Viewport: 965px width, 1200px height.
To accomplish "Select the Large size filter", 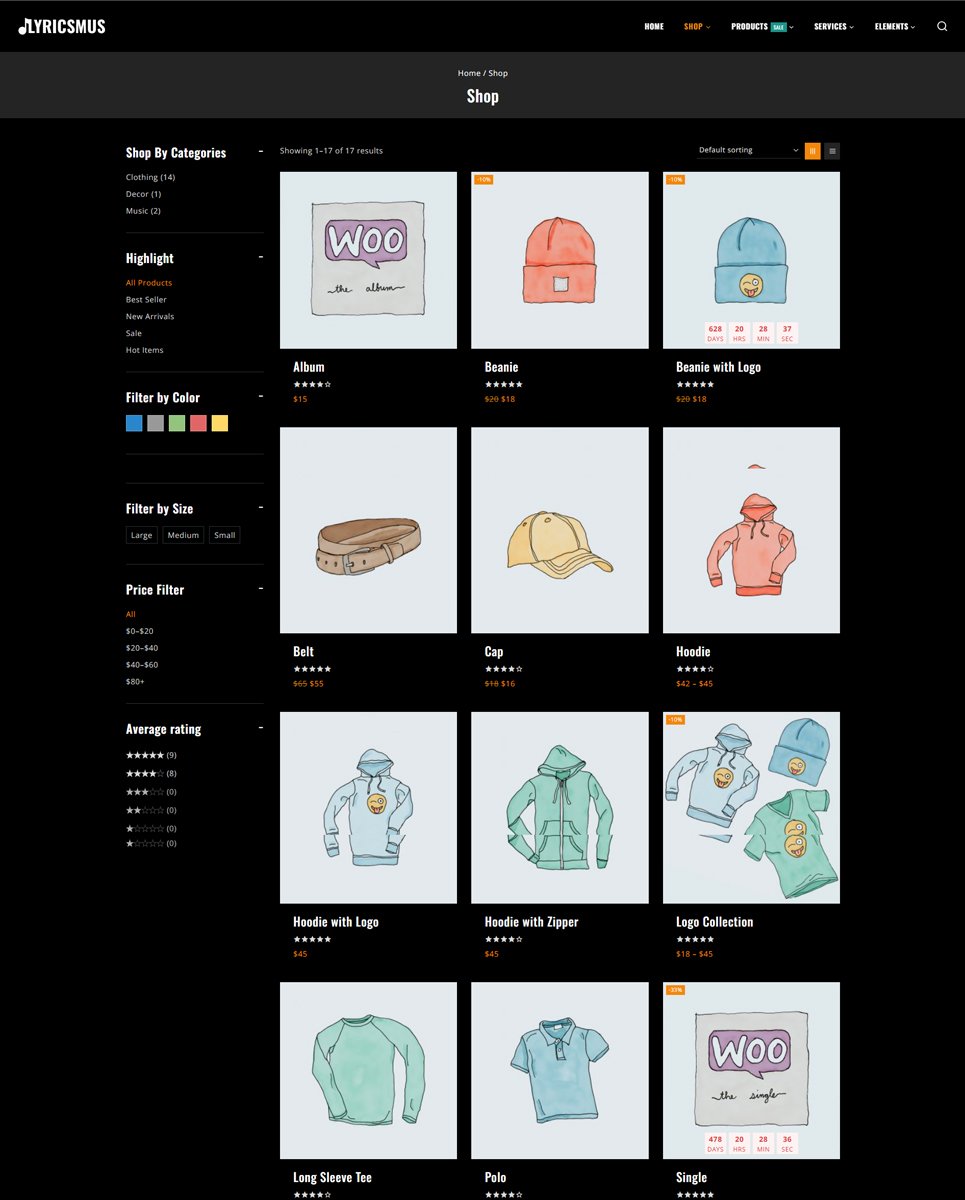I will 142,535.
